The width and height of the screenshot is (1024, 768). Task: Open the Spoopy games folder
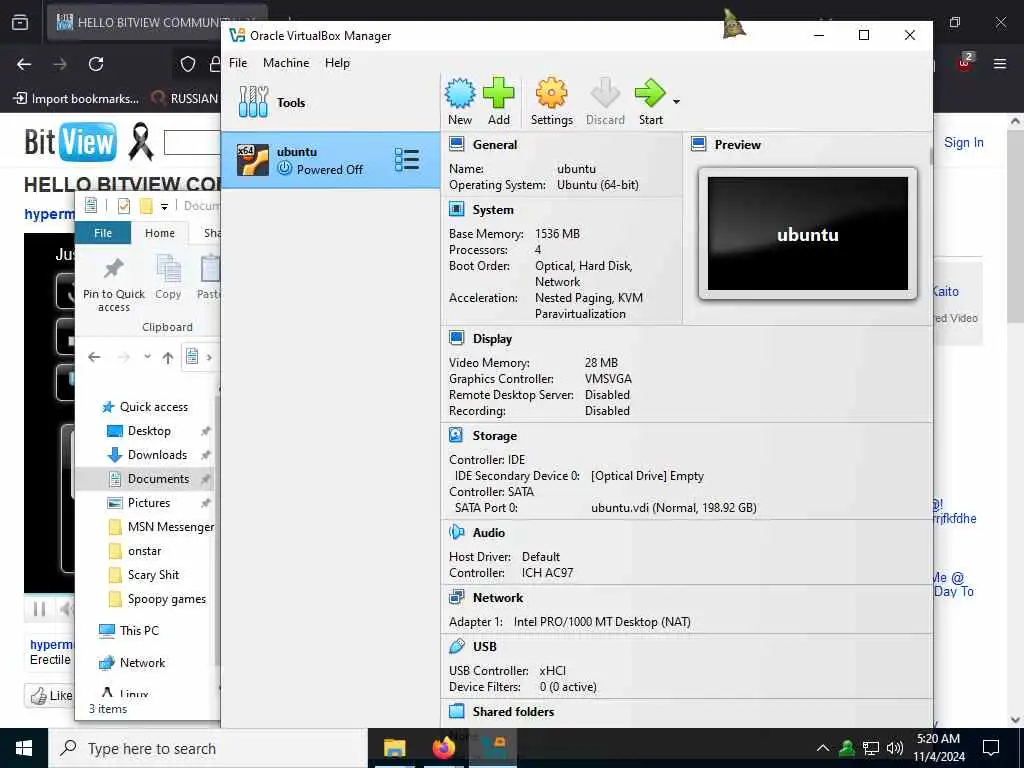click(167, 599)
